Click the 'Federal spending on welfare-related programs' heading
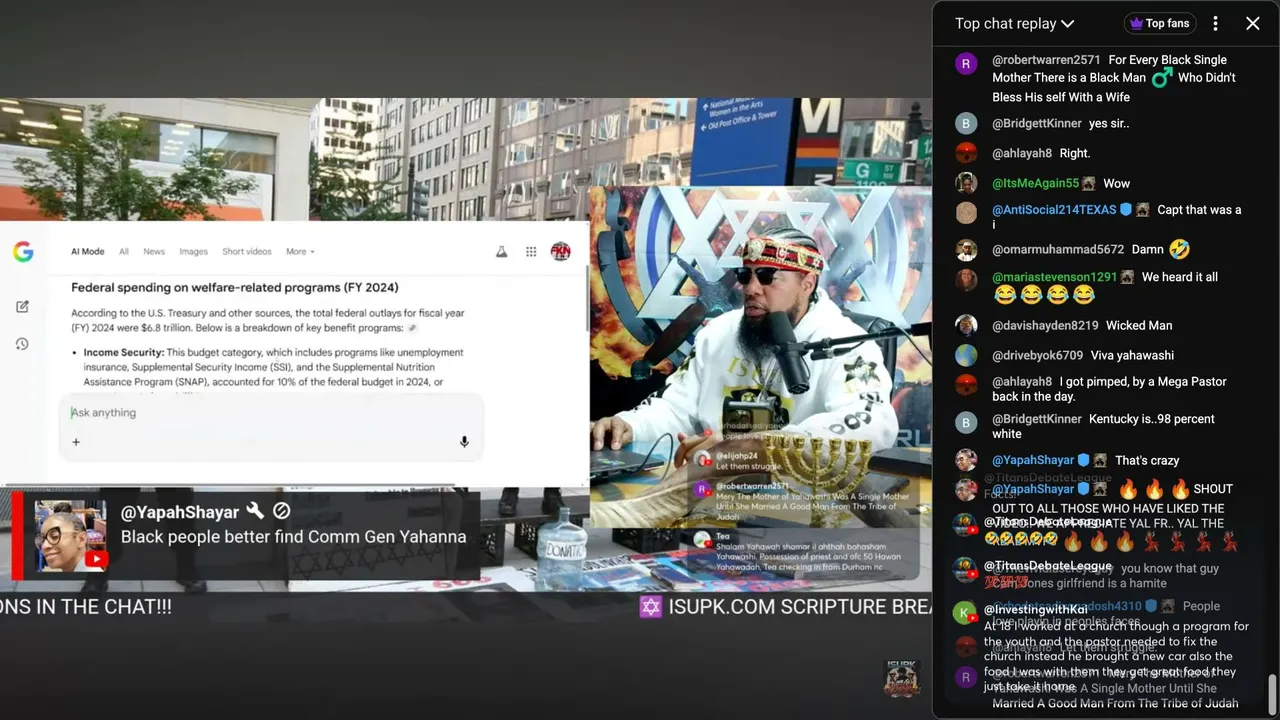 coord(235,288)
